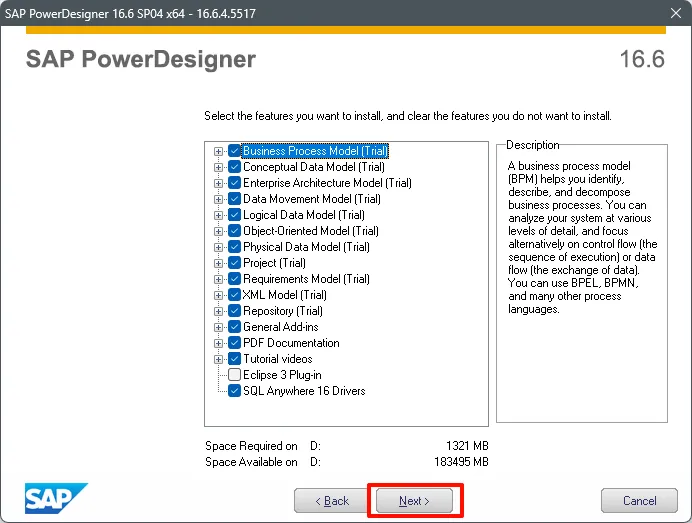This screenshot has width=692, height=523.
Task: Toggle Enterprise Architecture Model (Trial) checkbox
Action: click(234, 183)
